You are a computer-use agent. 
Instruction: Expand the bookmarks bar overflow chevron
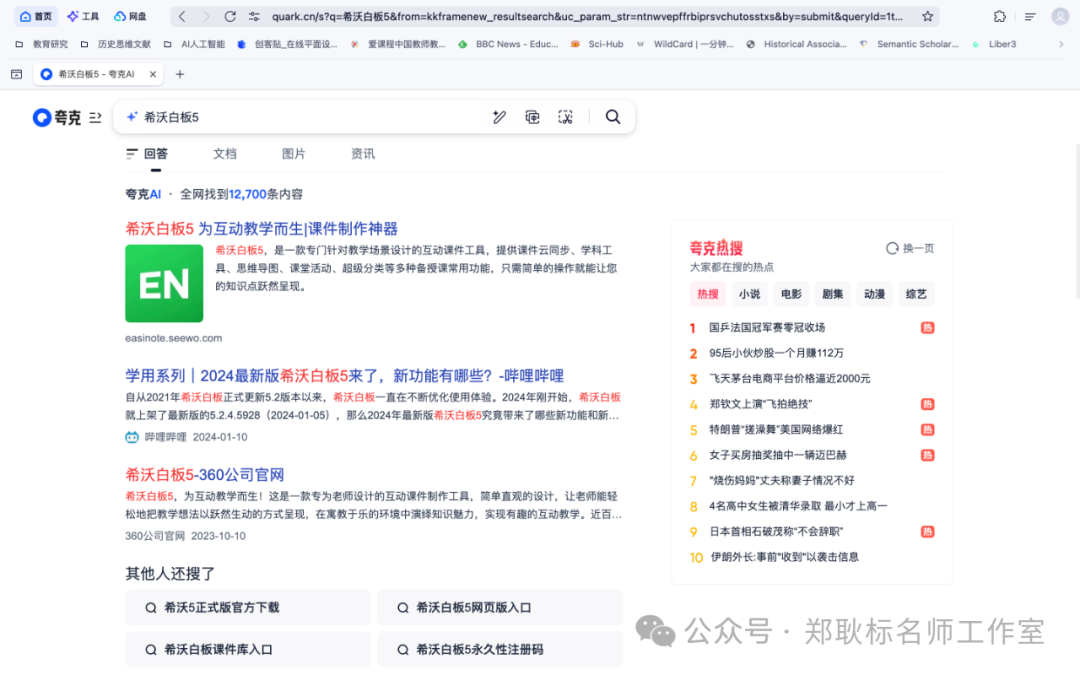click(1061, 44)
